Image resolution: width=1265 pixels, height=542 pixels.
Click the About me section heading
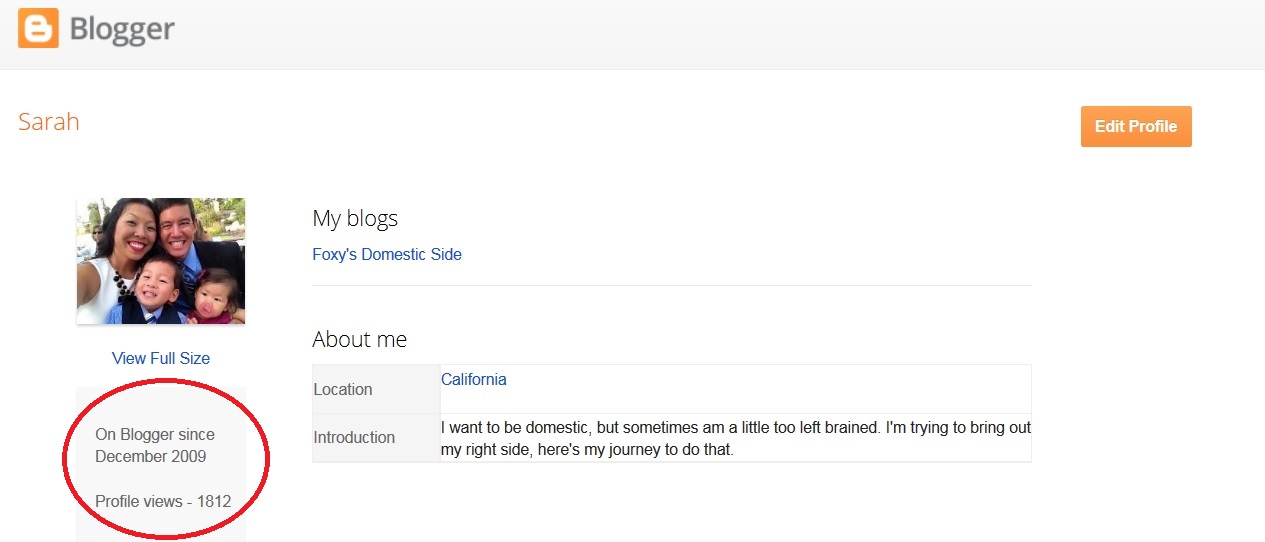360,339
